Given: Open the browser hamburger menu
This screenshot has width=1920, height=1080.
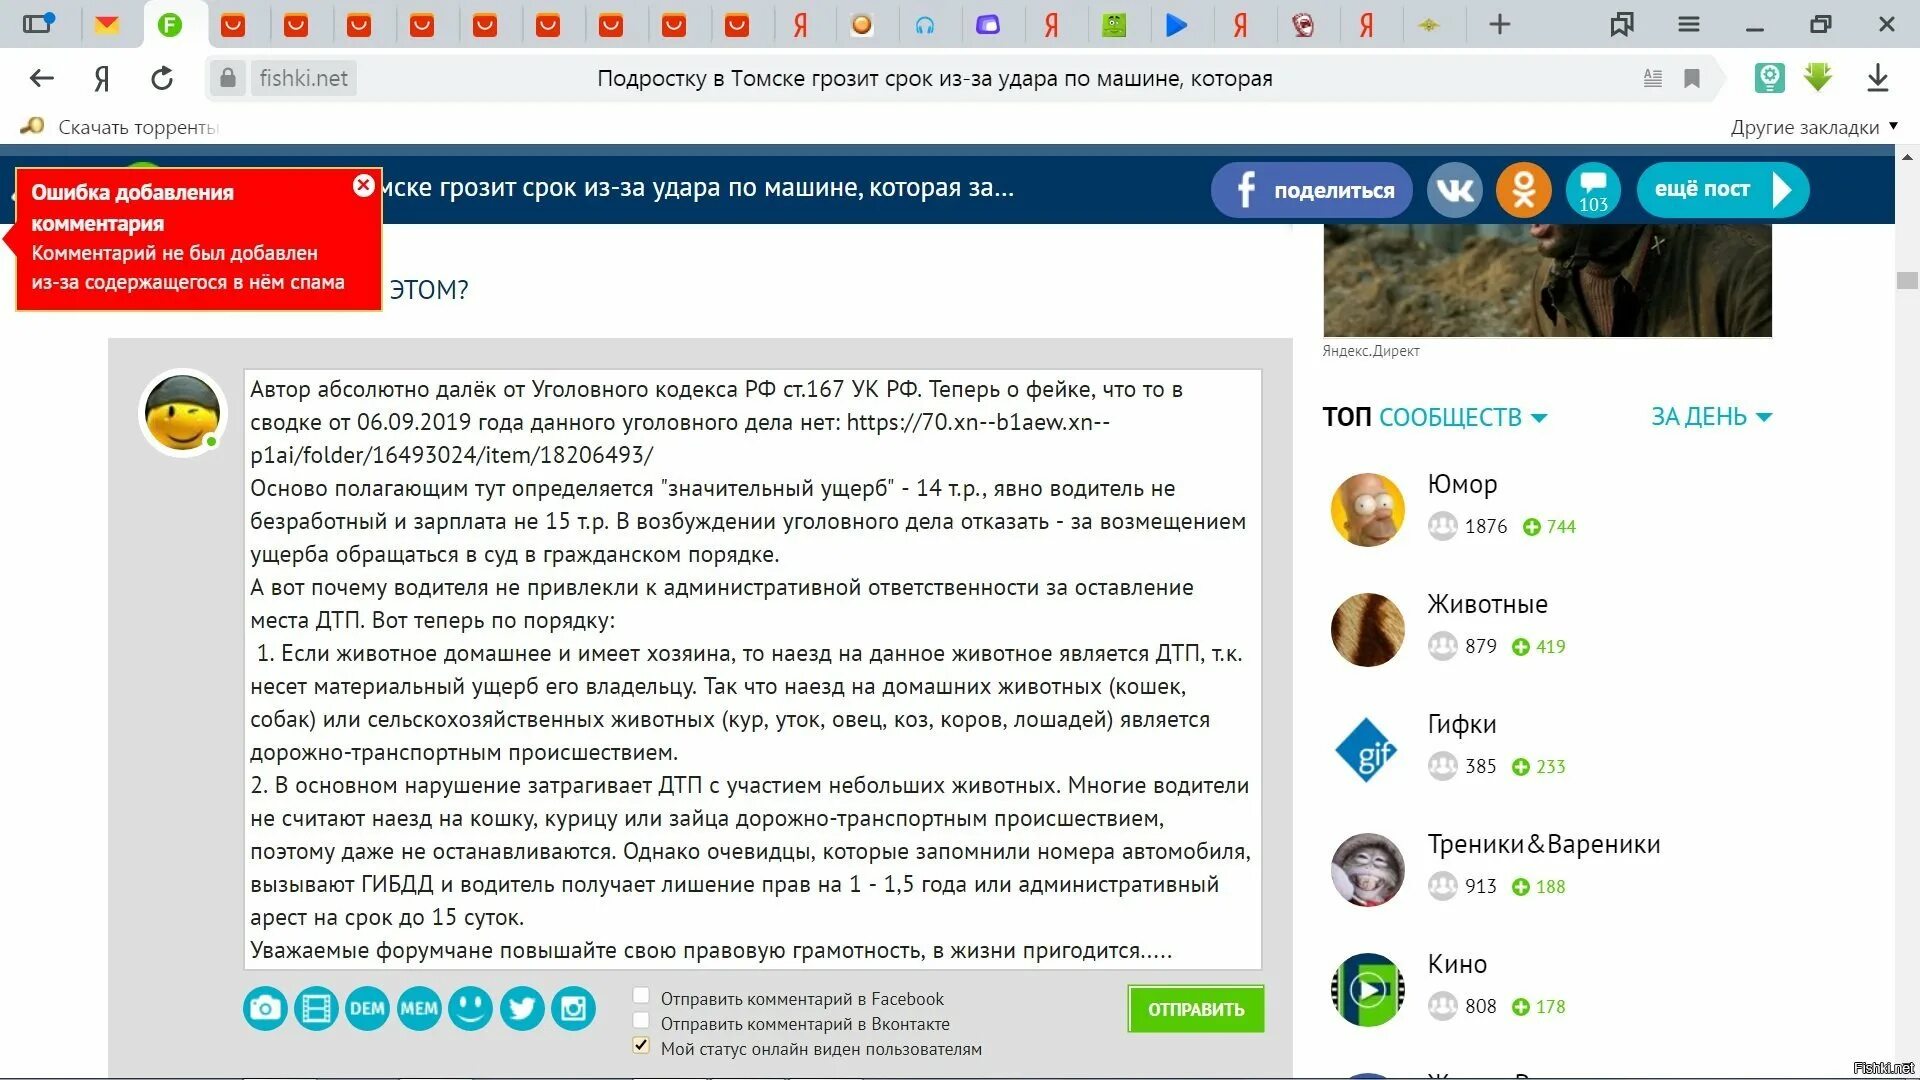Looking at the screenshot, I should [1688, 24].
